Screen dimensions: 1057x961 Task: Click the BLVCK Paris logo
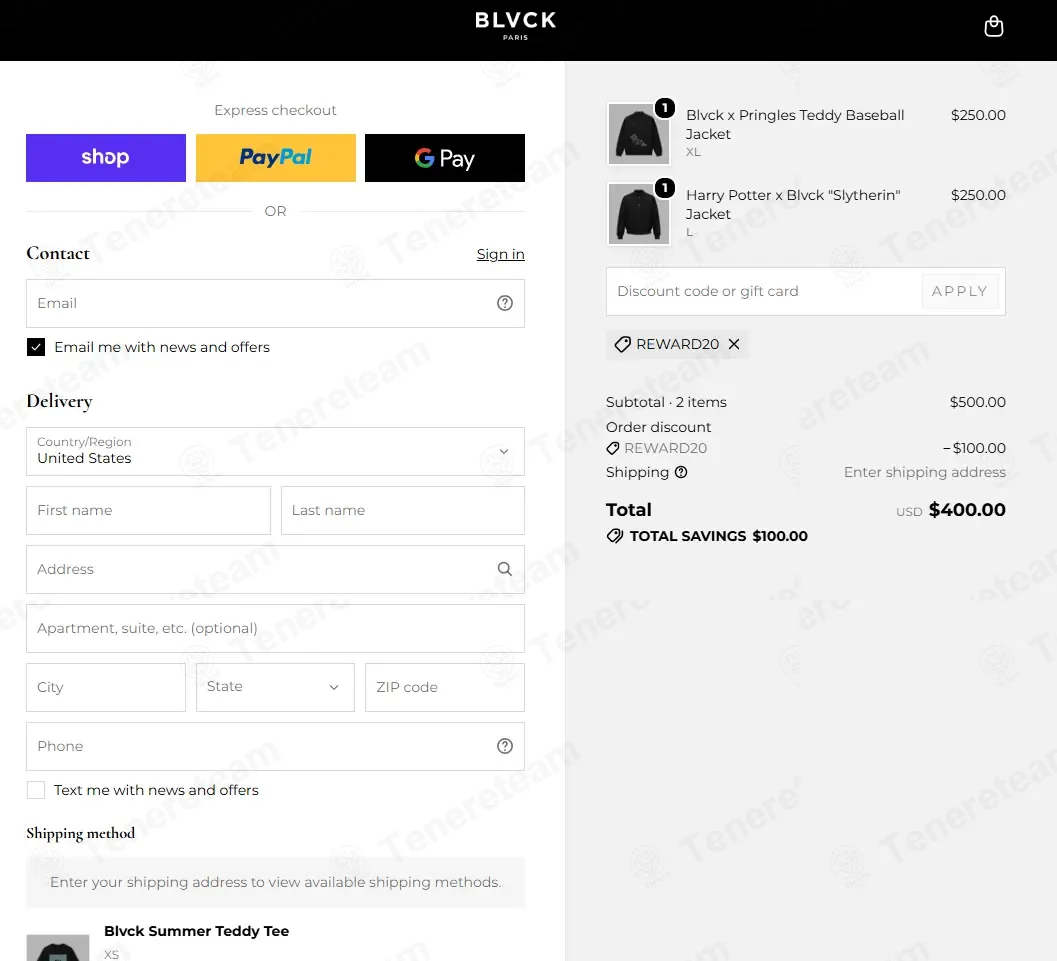coord(516,26)
